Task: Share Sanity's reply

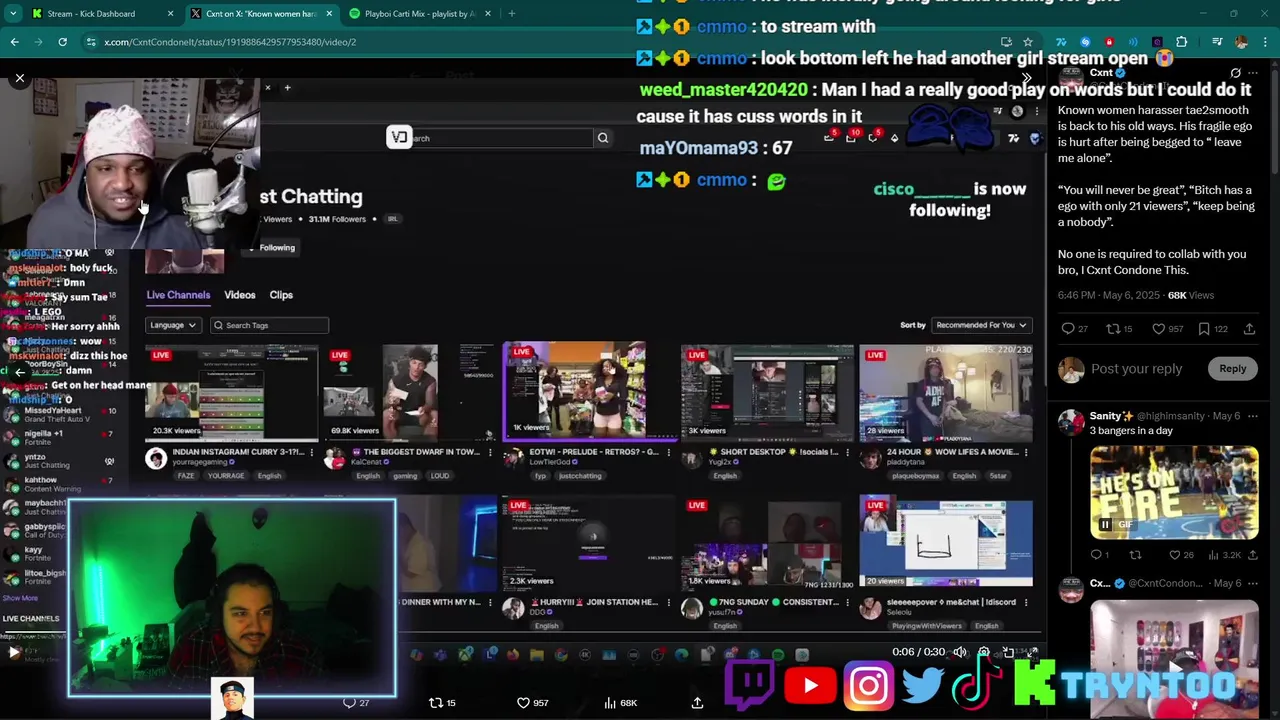Action: point(1253,555)
